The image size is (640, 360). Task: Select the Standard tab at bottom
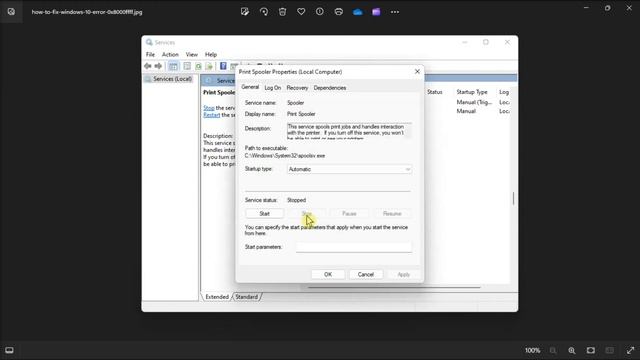point(247,297)
